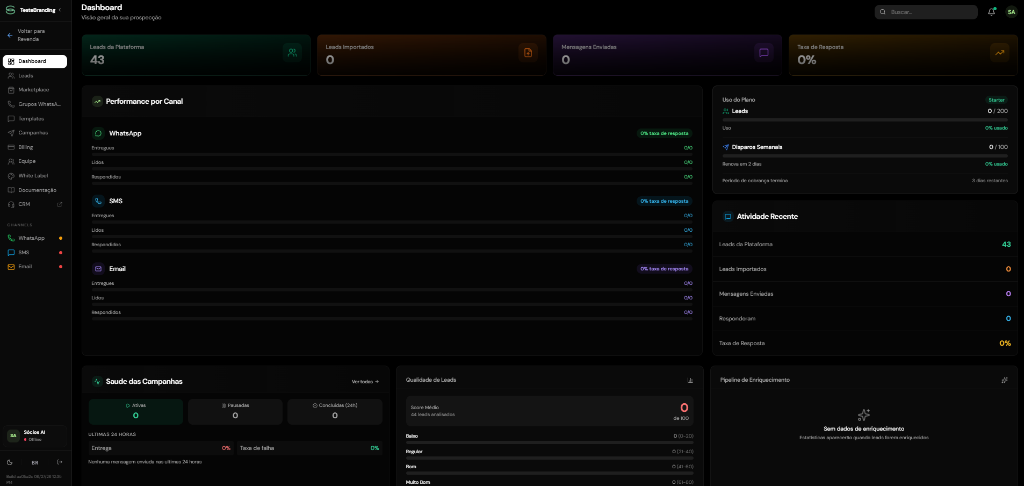
Task: Click the sparkle icon in Pipeline de Enriquecimento header
Action: (1004, 380)
